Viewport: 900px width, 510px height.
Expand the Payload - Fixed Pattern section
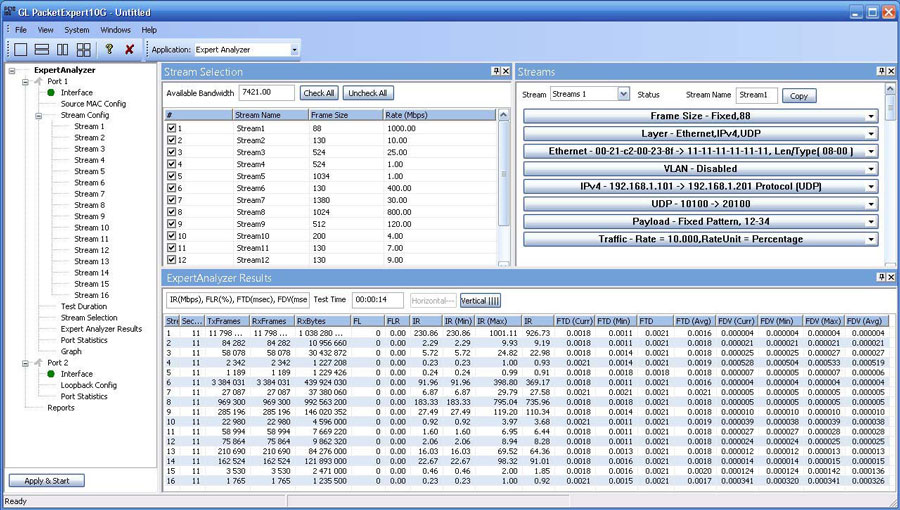click(x=701, y=221)
